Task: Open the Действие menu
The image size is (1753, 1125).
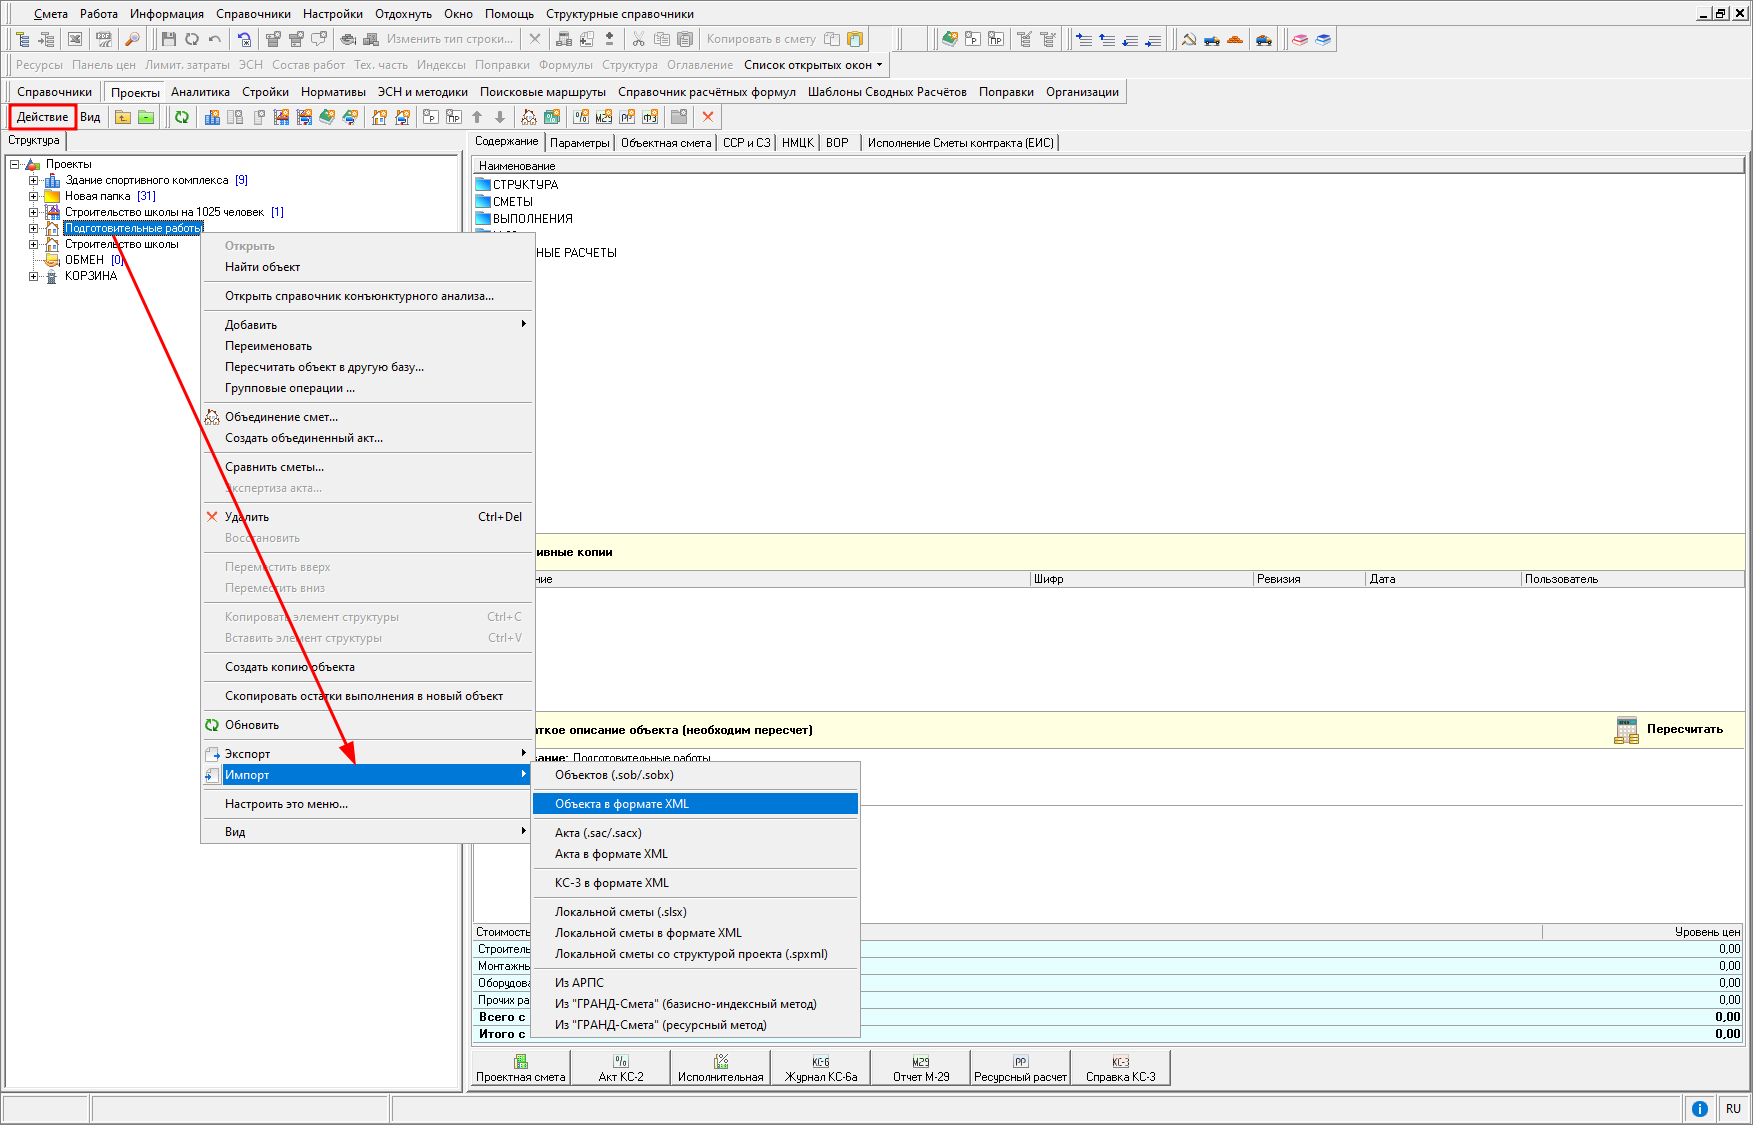Action: click(43, 117)
